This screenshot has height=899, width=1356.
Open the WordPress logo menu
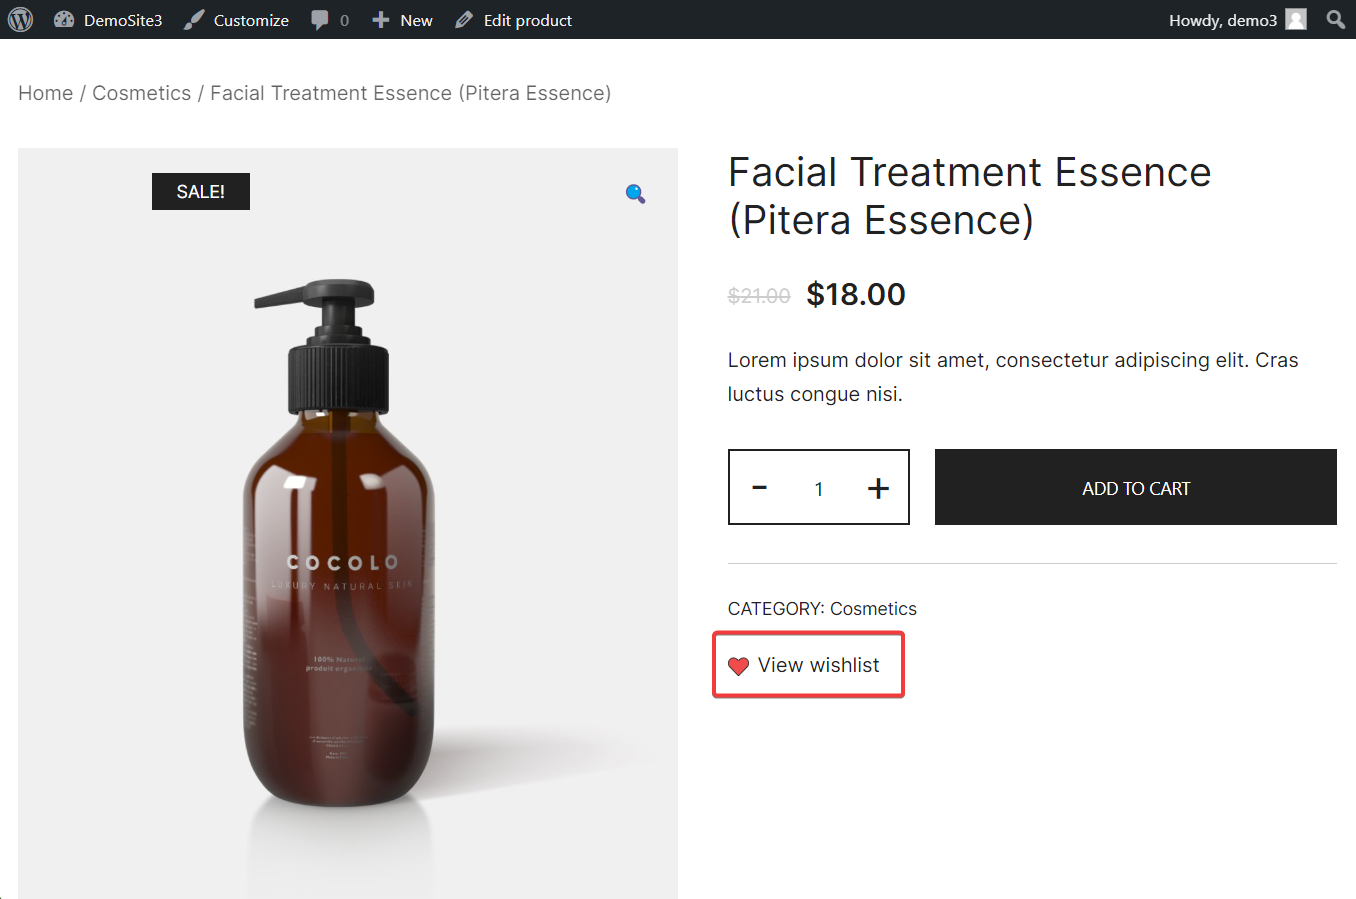click(20, 19)
